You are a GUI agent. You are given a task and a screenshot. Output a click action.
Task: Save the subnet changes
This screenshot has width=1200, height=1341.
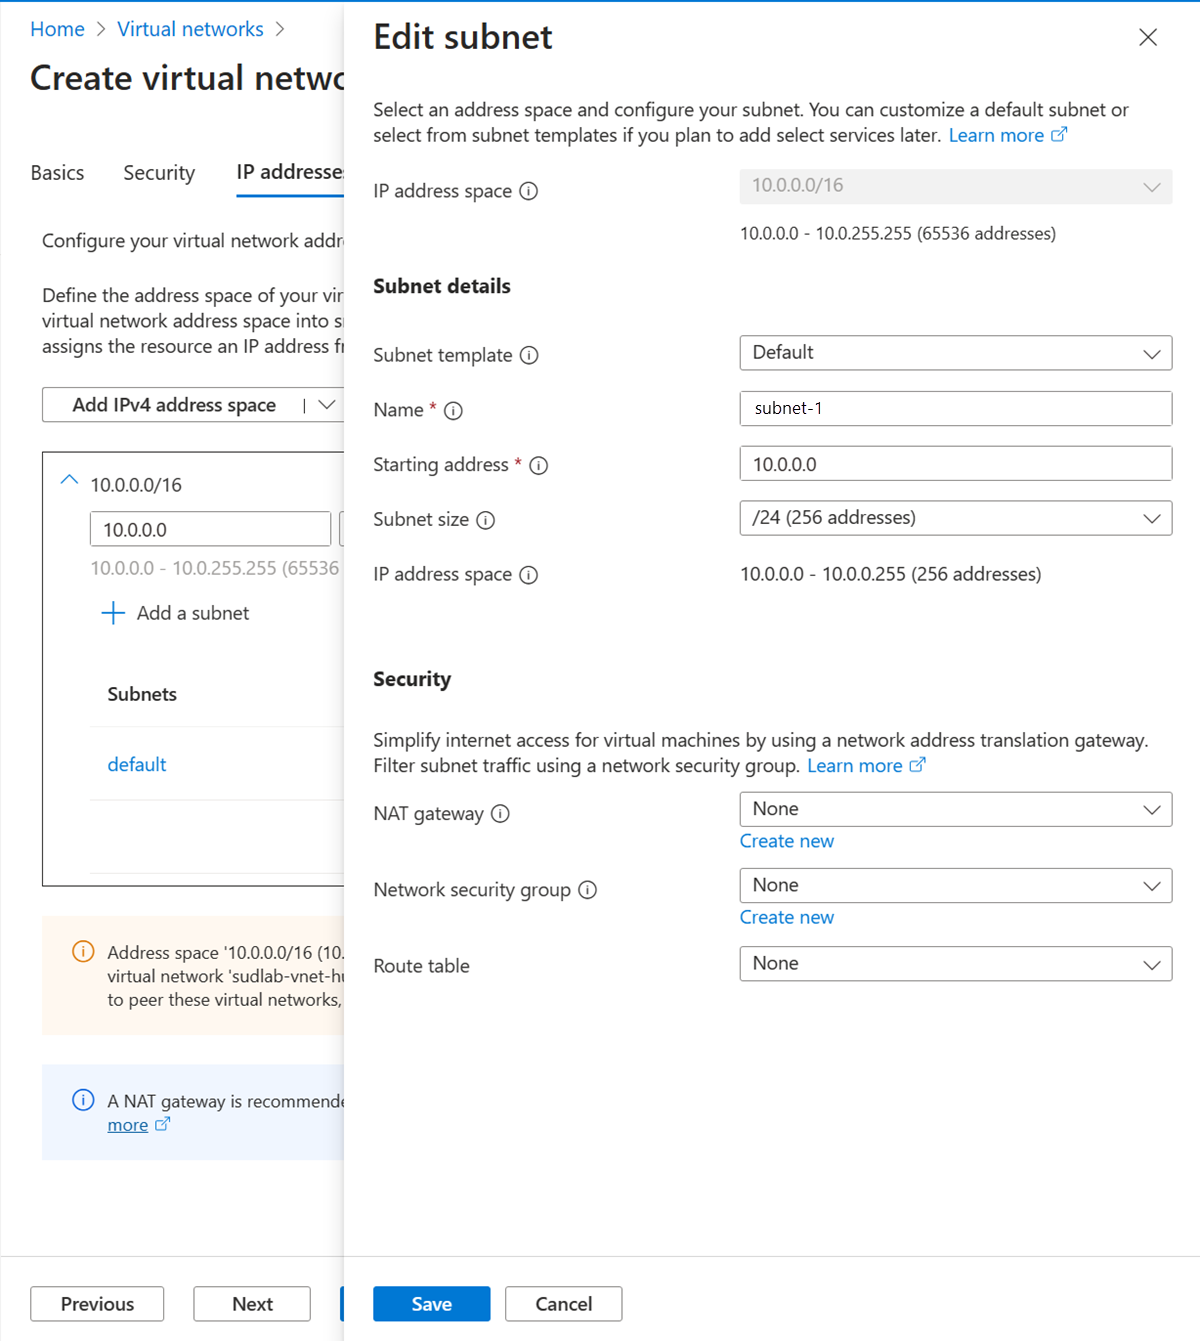431,1304
